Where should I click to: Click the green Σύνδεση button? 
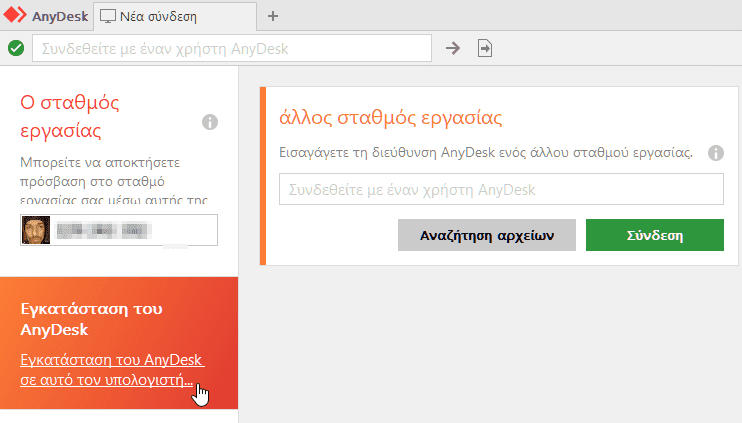tap(655, 235)
